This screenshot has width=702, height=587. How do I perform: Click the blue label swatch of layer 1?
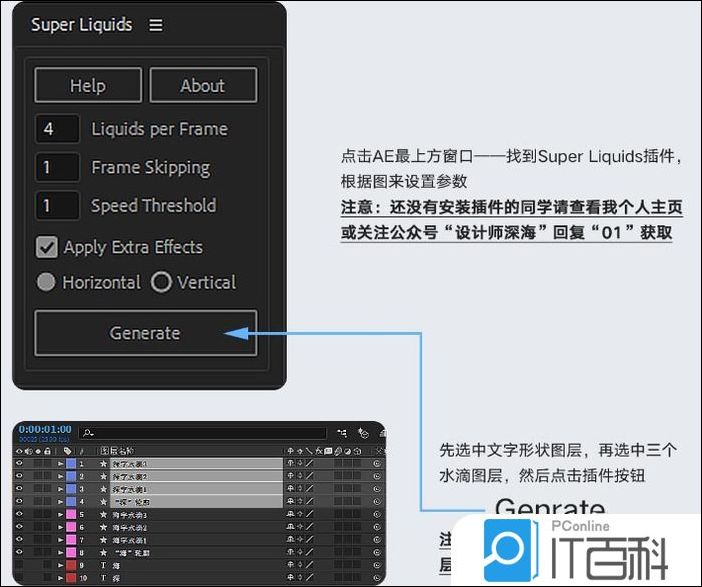click(71, 464)
